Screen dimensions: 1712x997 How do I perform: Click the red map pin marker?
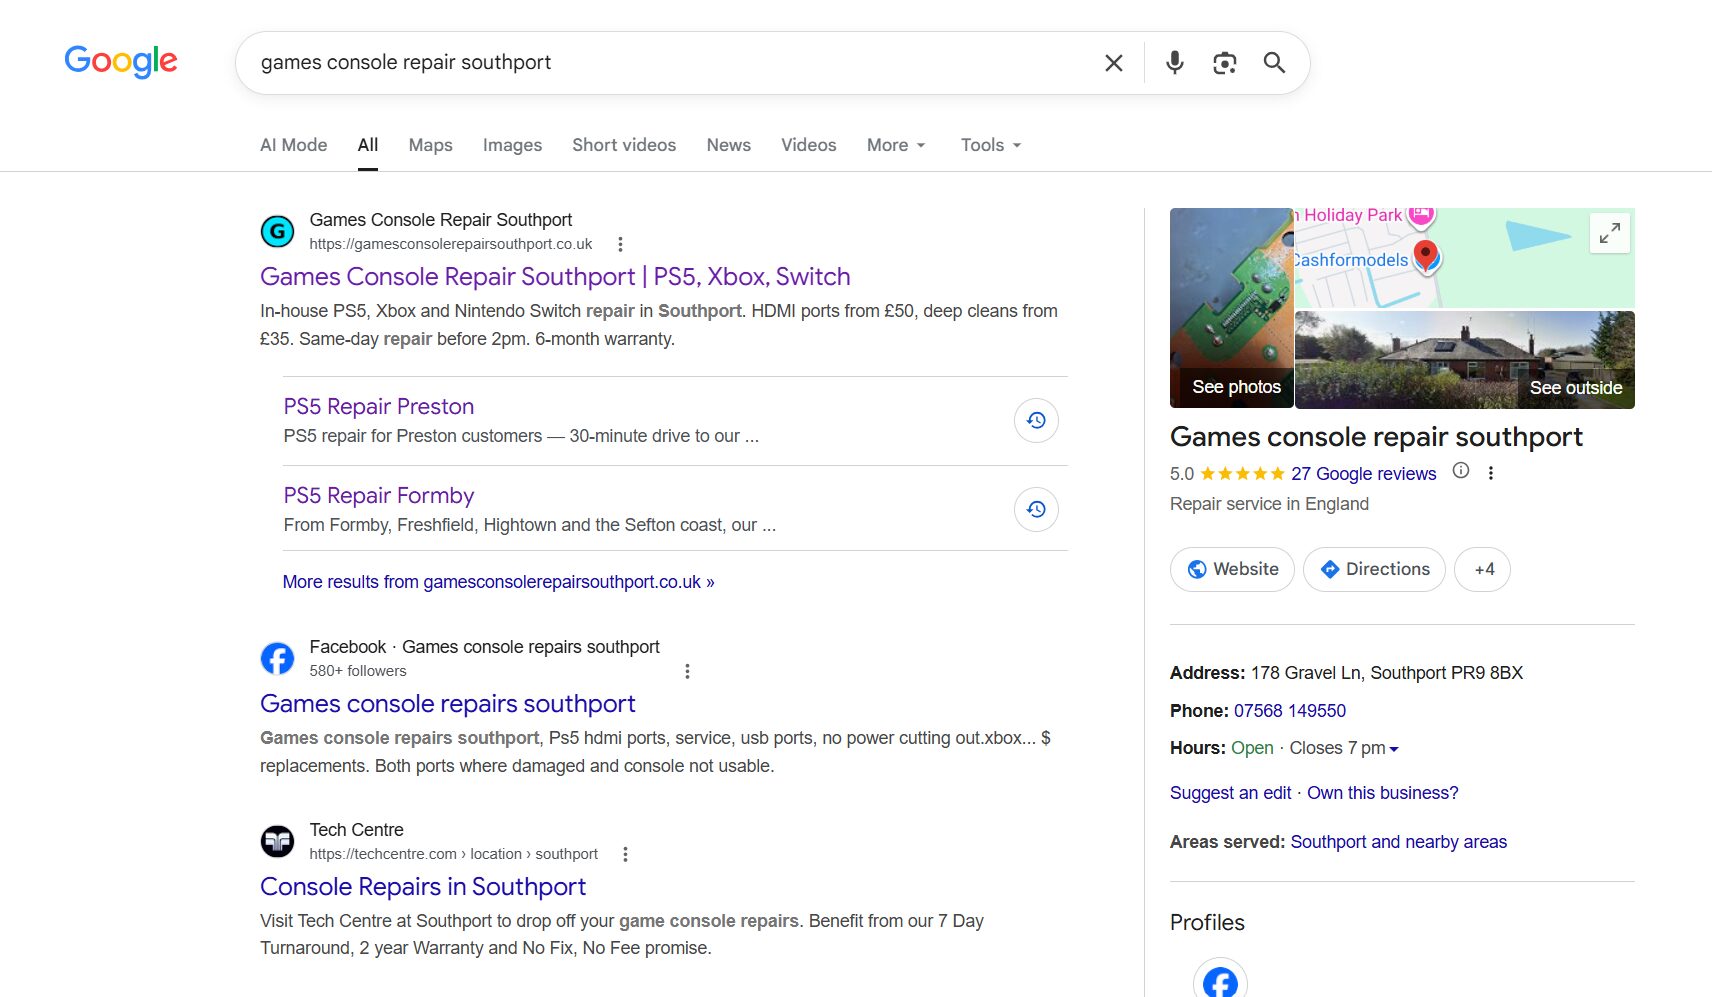point(1426,254)
